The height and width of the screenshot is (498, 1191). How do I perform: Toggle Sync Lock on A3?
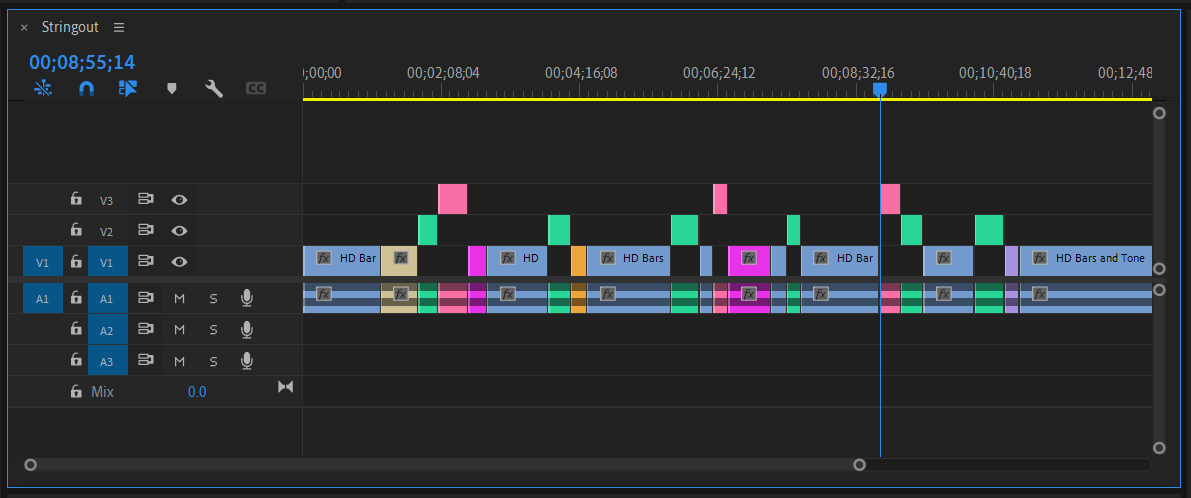[145, 361]
